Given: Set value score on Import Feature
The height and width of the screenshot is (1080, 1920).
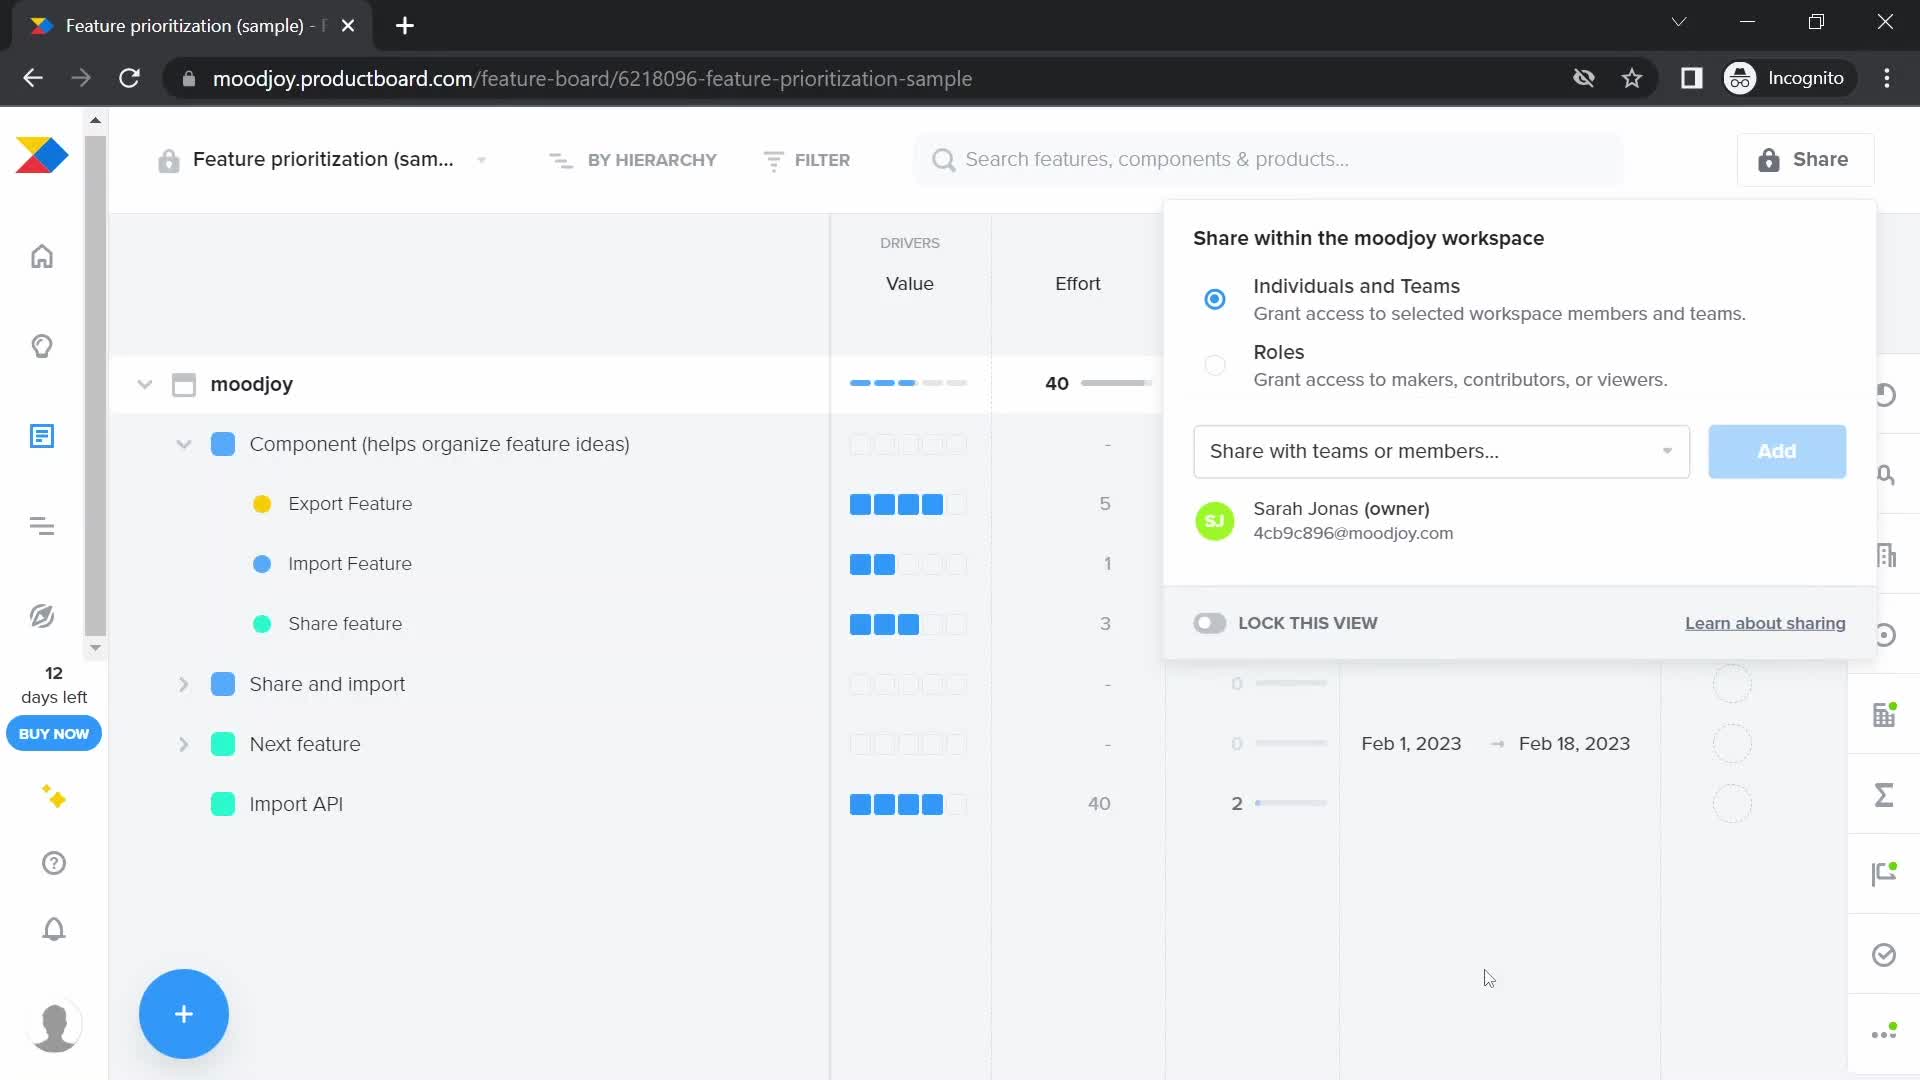Looking at the screenshot, I should click(908, 564).
